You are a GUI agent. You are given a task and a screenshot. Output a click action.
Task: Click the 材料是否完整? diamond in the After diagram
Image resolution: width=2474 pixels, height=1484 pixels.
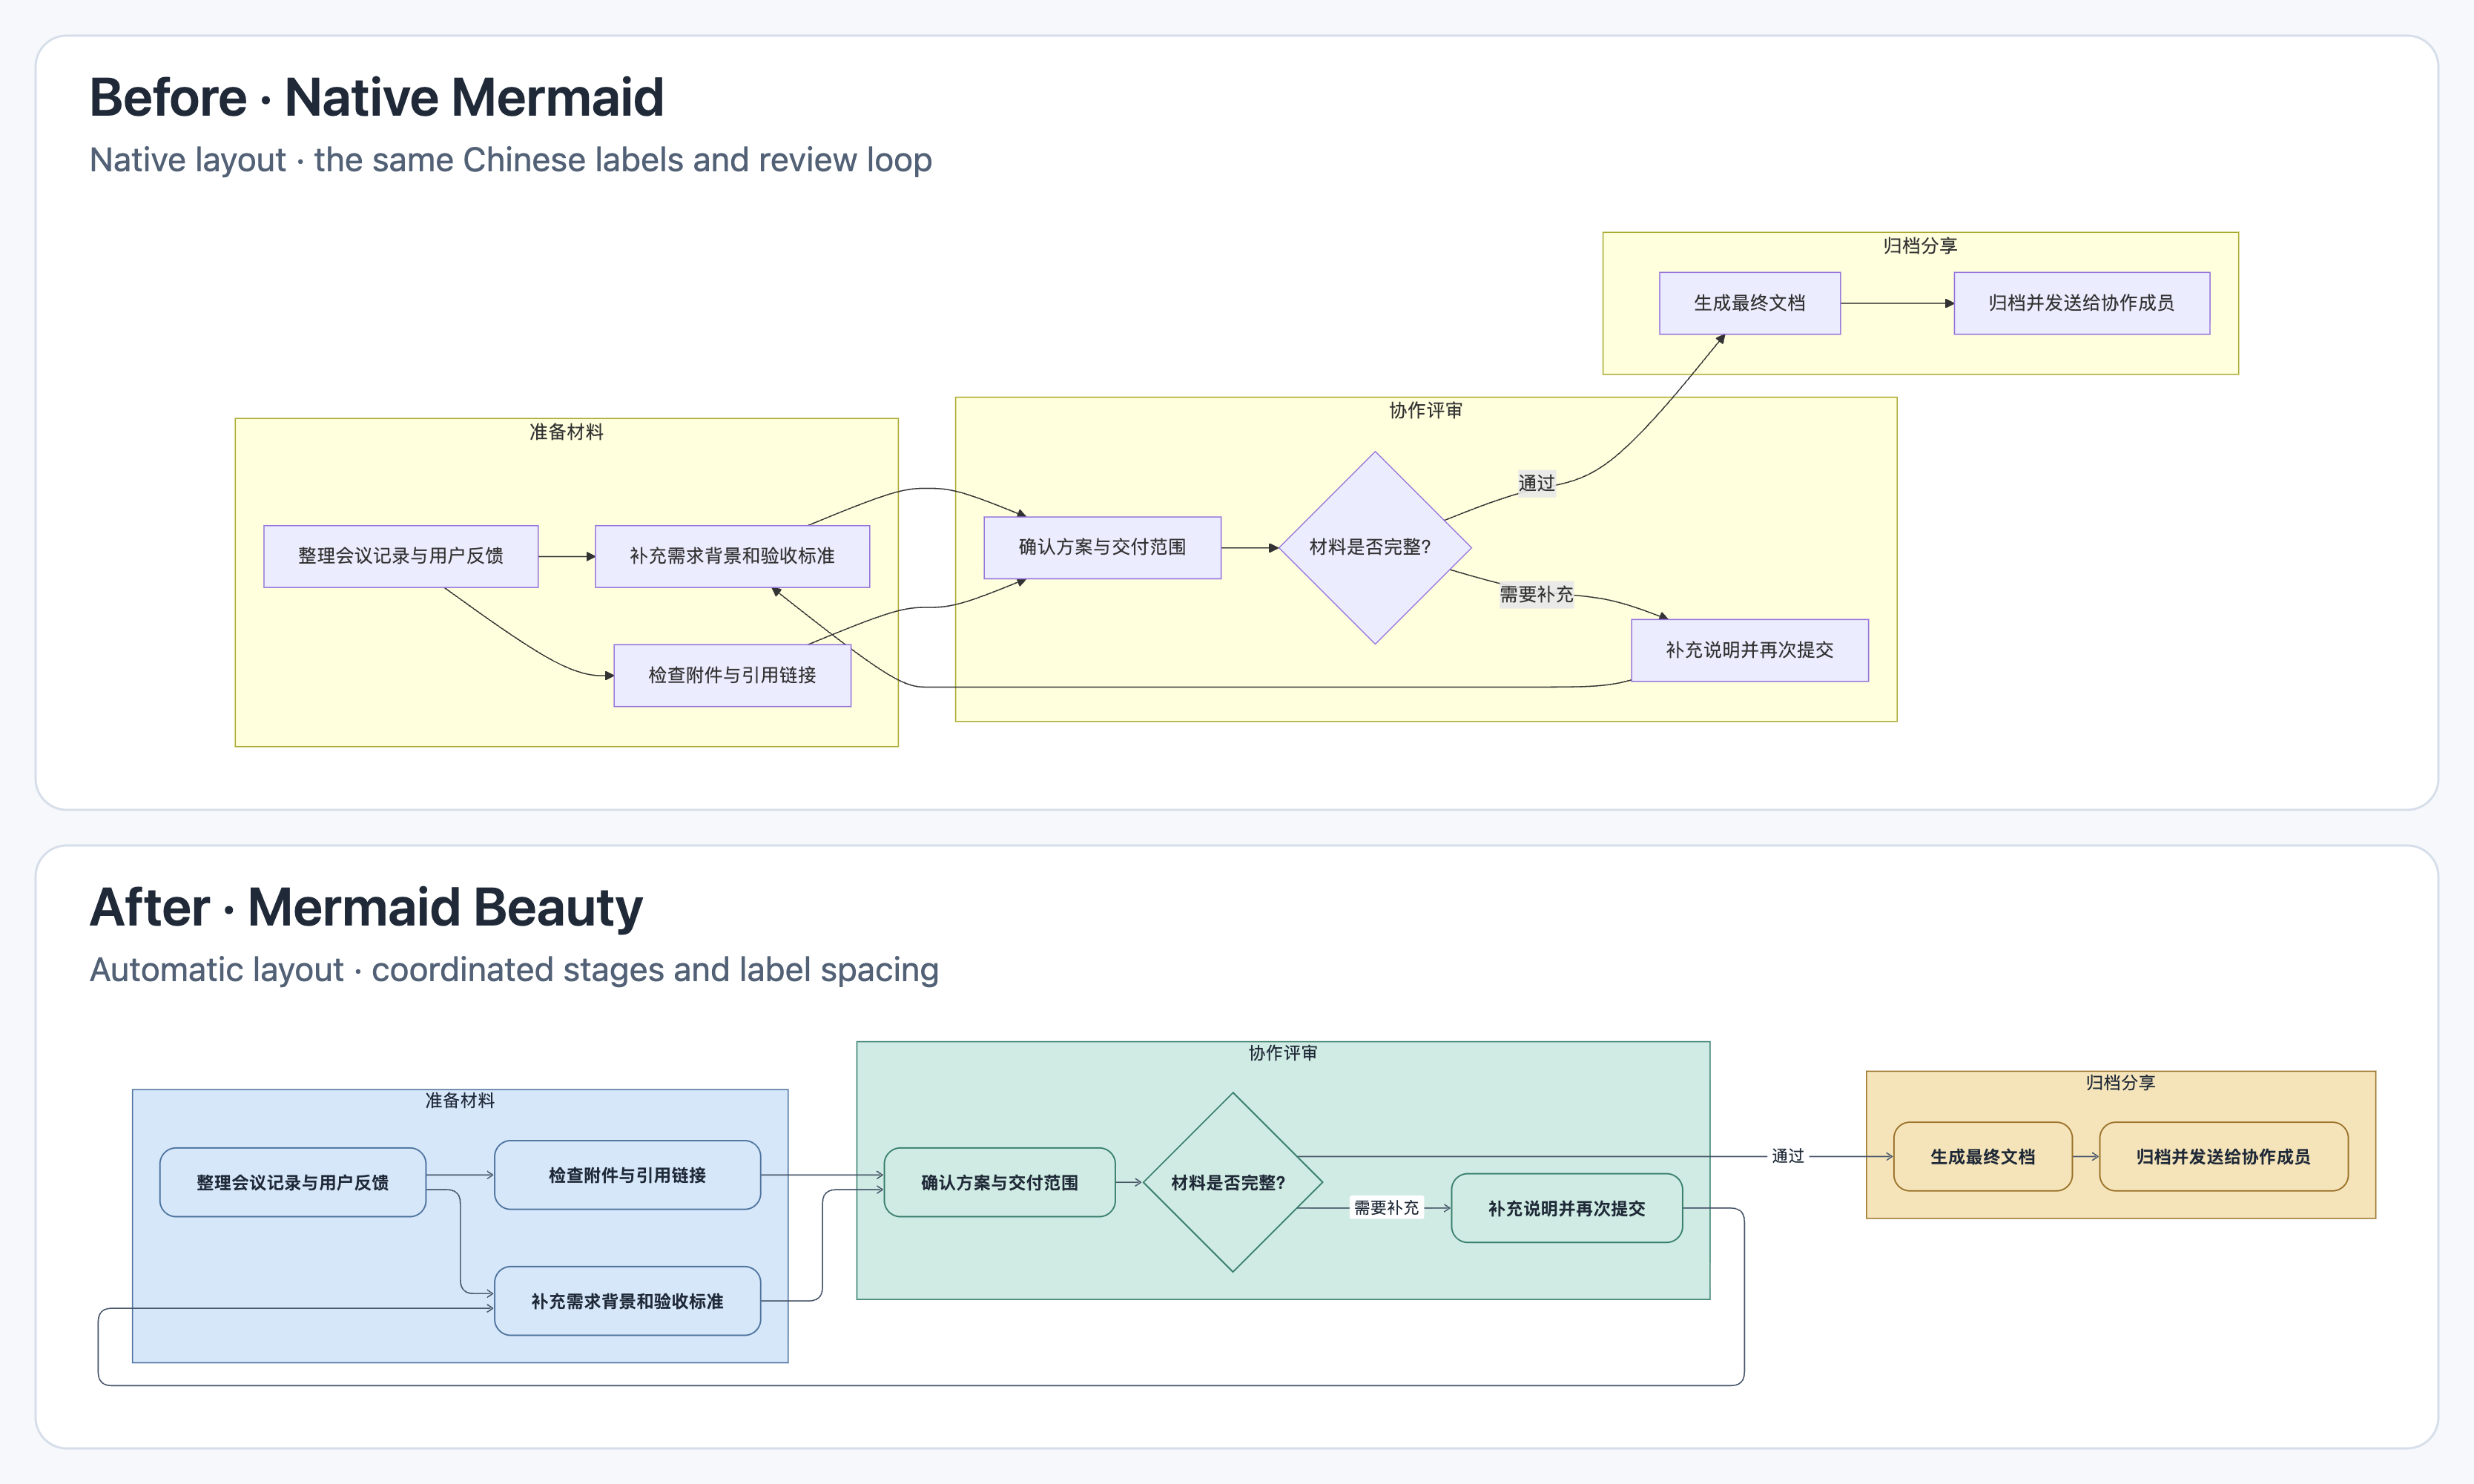tap(1233, 1182)
